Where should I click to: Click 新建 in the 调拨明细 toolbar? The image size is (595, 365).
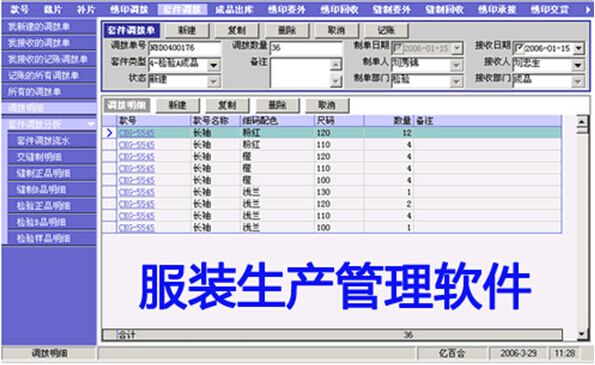[x=178, y=105]
